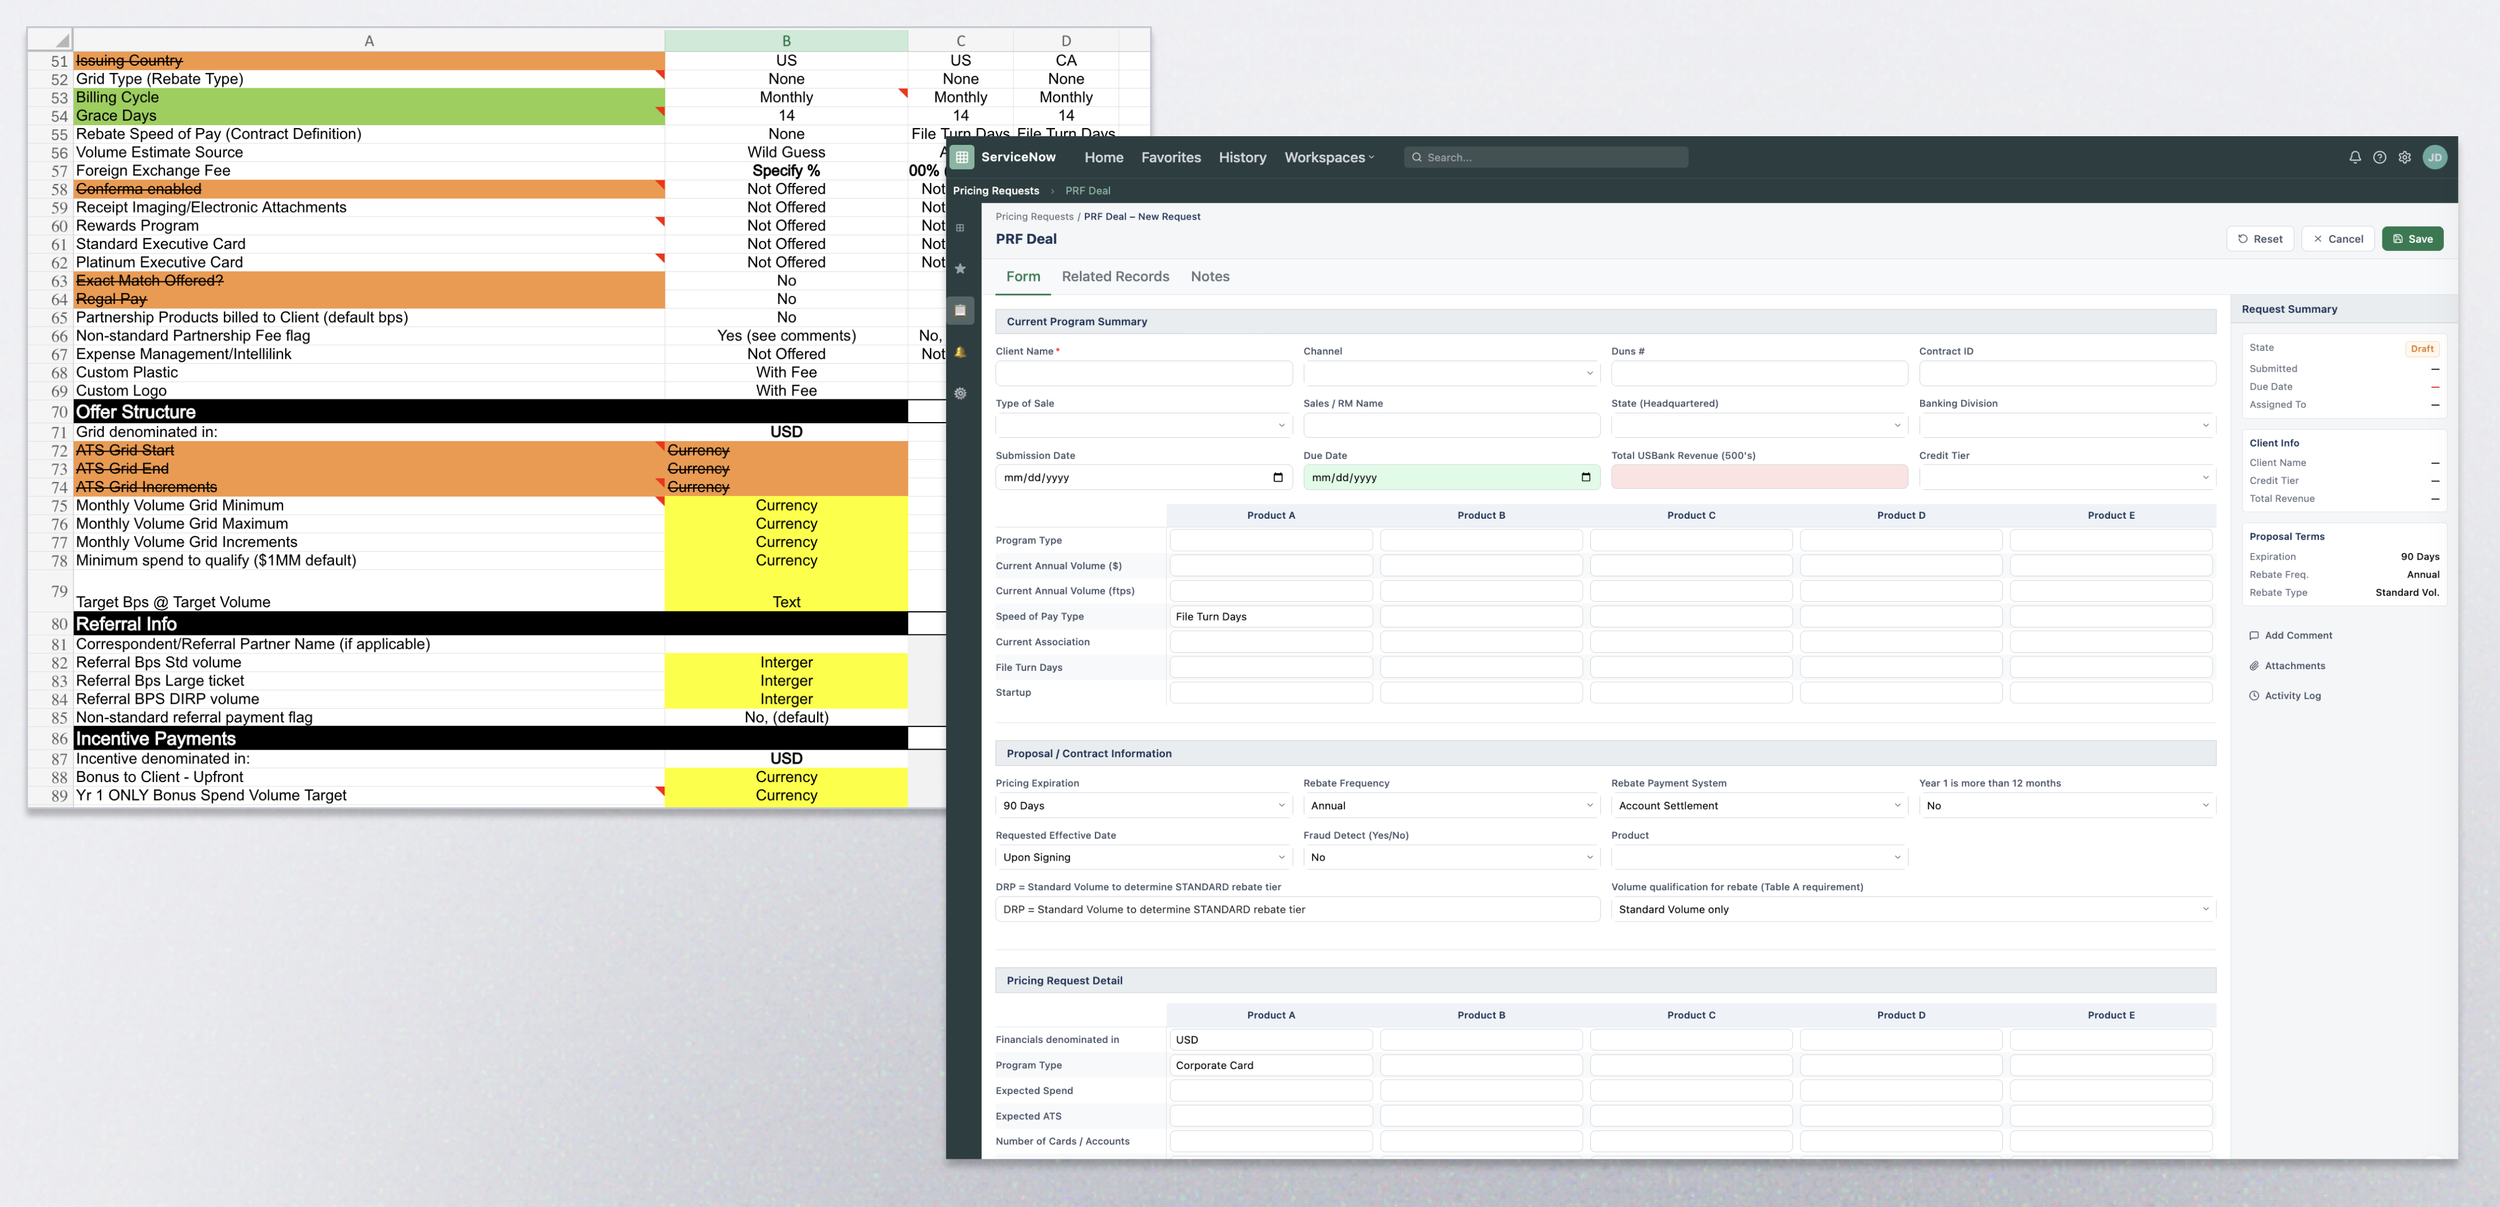2500x1207 pixels.
Task: Open the Due Date calendar picker icon
Action: coord(1586,477)
